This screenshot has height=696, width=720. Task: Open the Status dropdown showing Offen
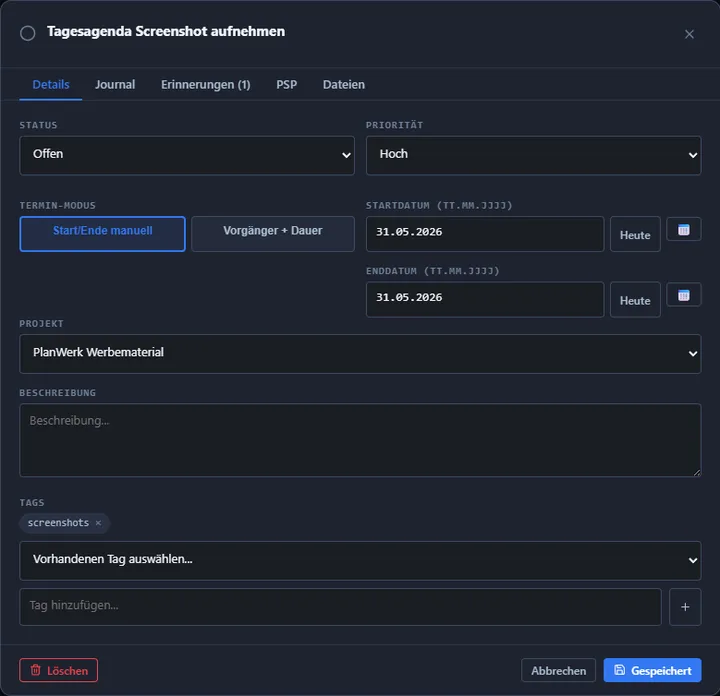point(187,155)
